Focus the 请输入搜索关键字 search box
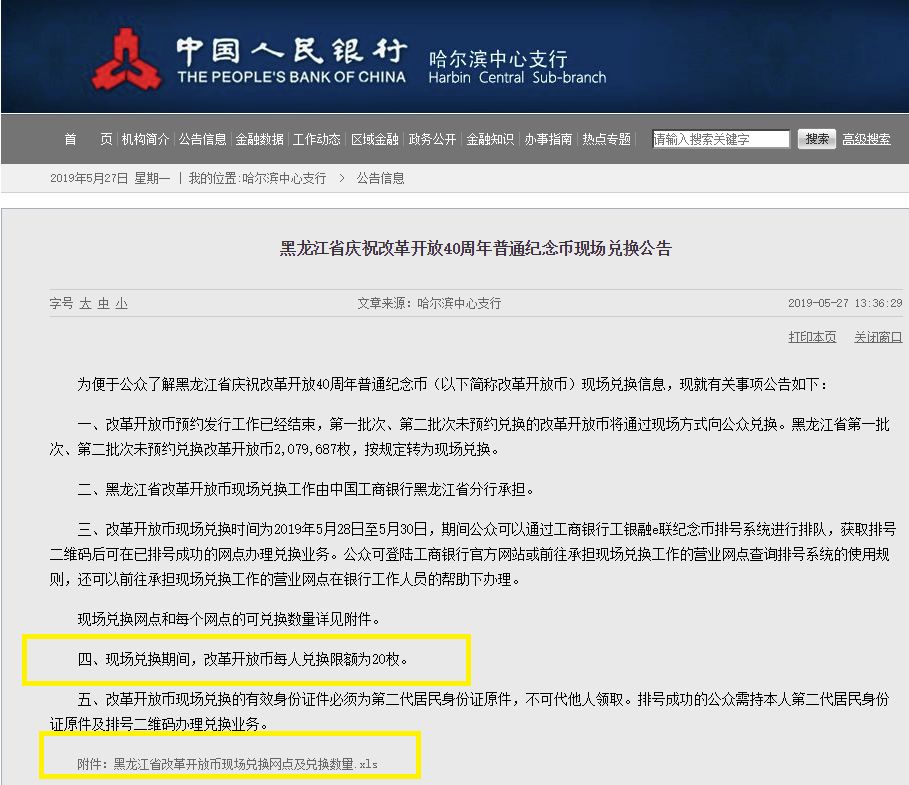The height and width of the screenshot is (785, 909). (721, 139)
